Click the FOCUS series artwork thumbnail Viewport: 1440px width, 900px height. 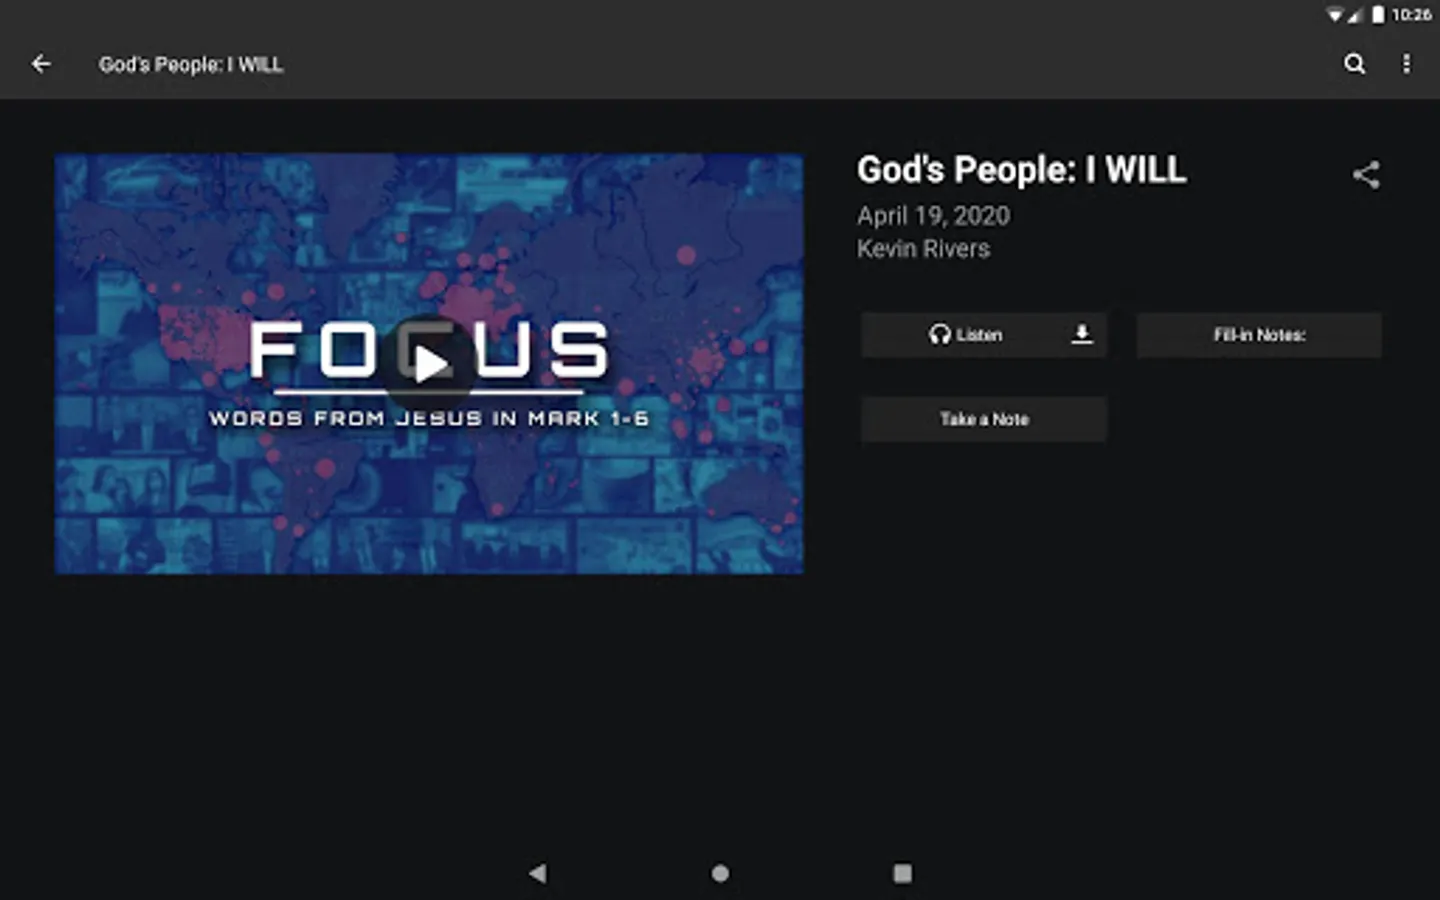429,364
